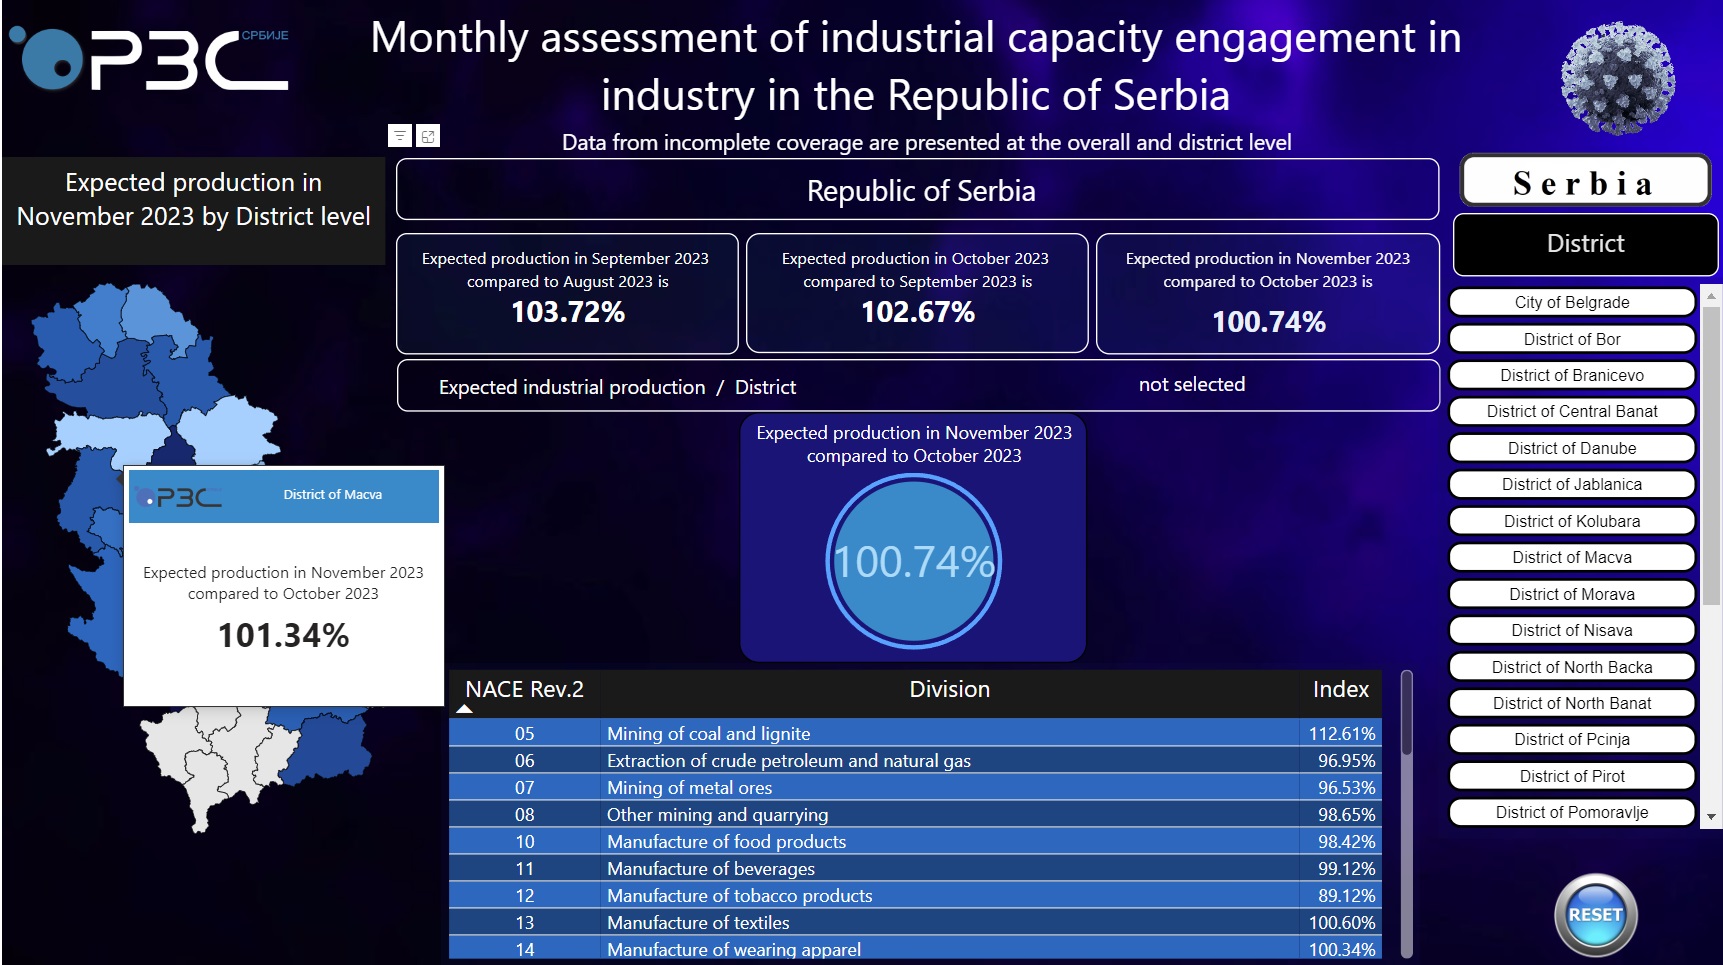
Task: Click the РЗС СРБИЈЕ logo
Action: click(150, 60)
